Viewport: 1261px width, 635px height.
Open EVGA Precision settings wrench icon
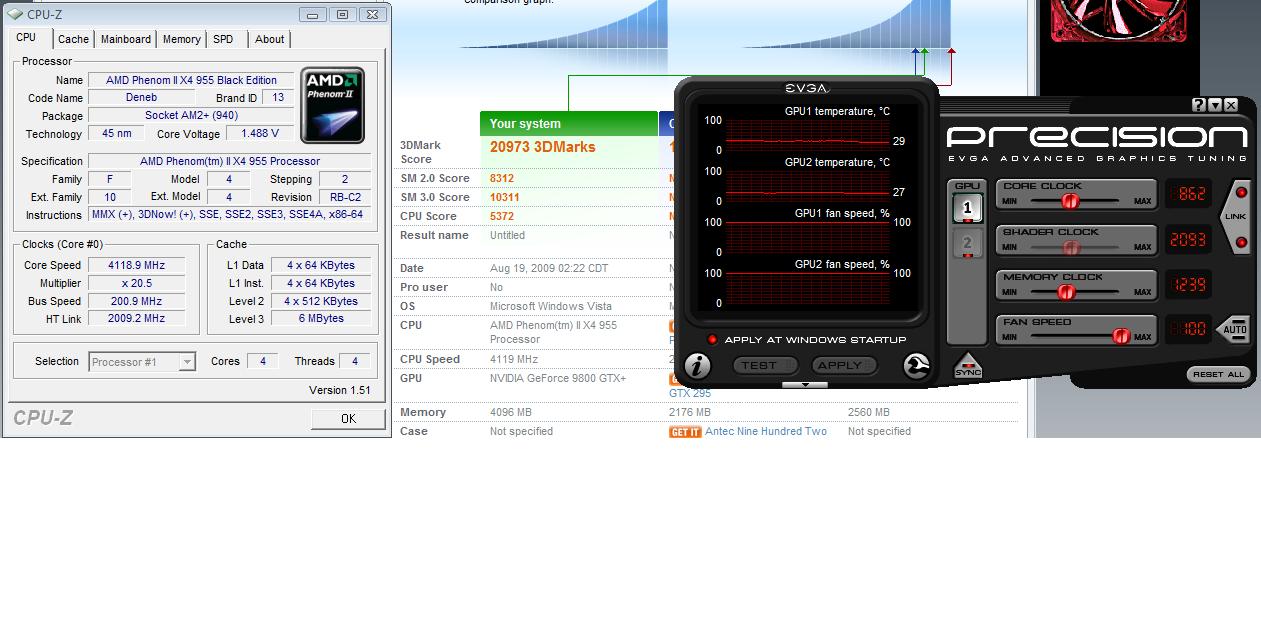point(916,366)
